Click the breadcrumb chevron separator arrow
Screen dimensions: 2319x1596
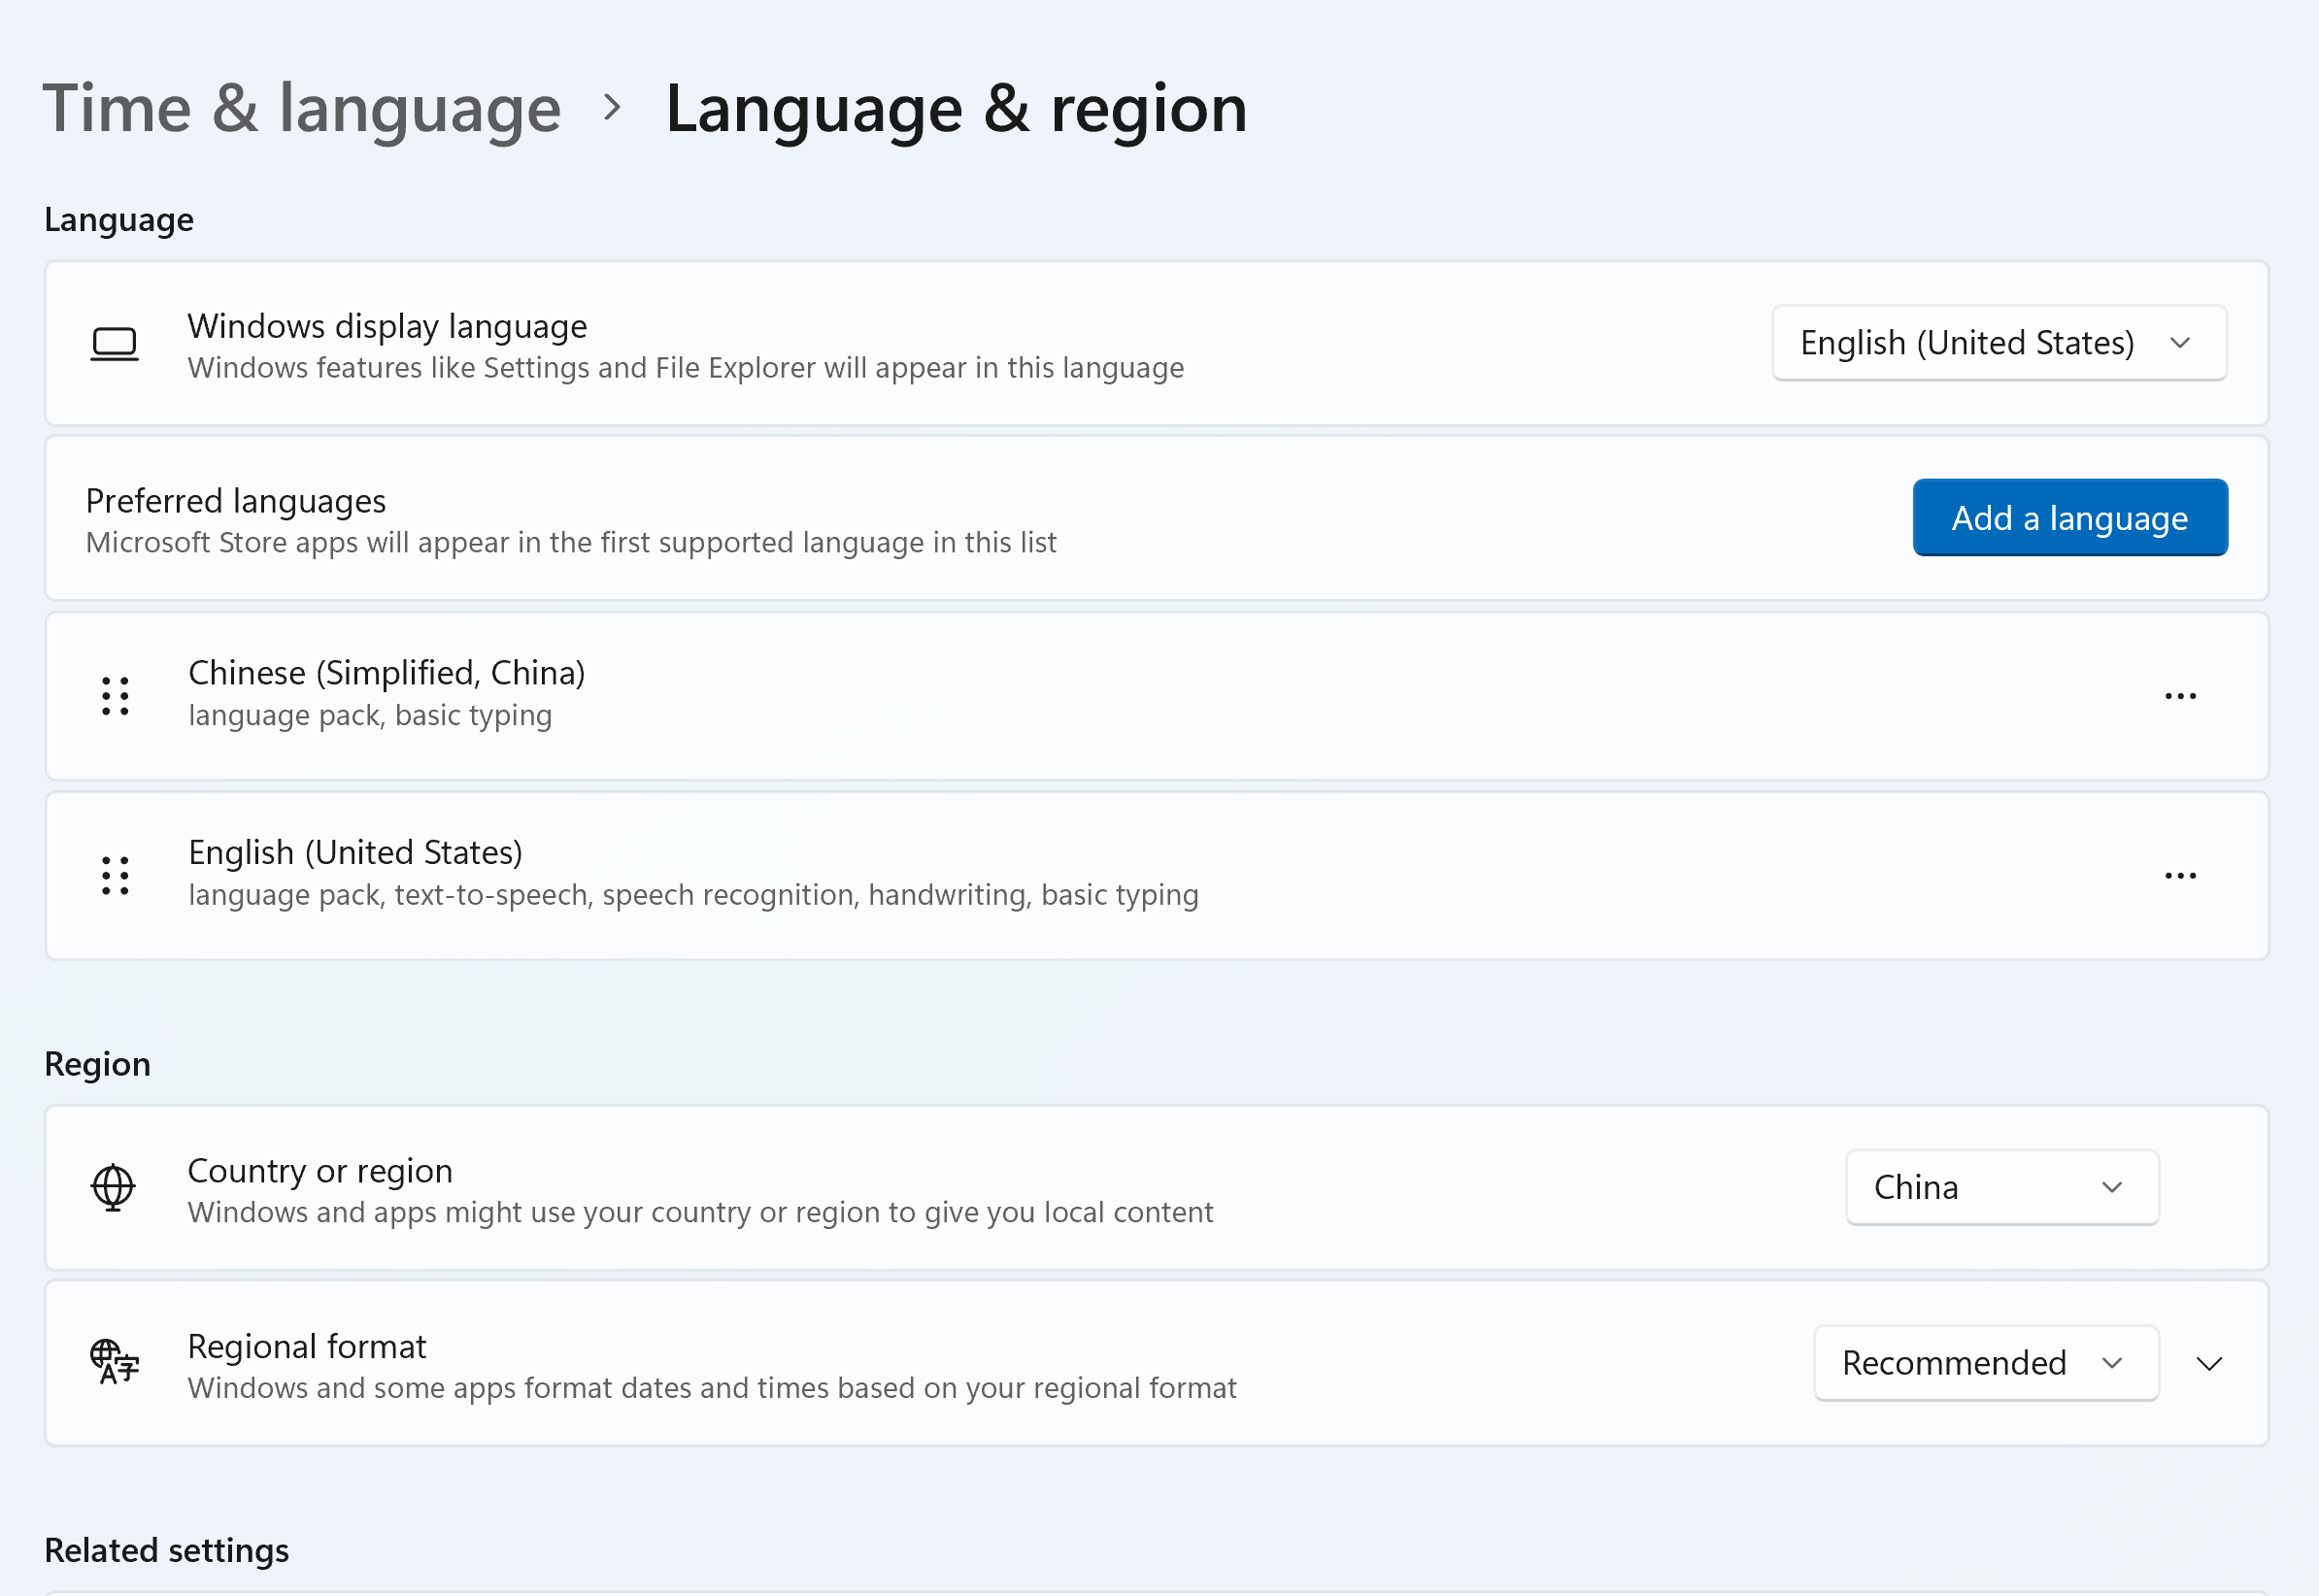click(613, 107)
